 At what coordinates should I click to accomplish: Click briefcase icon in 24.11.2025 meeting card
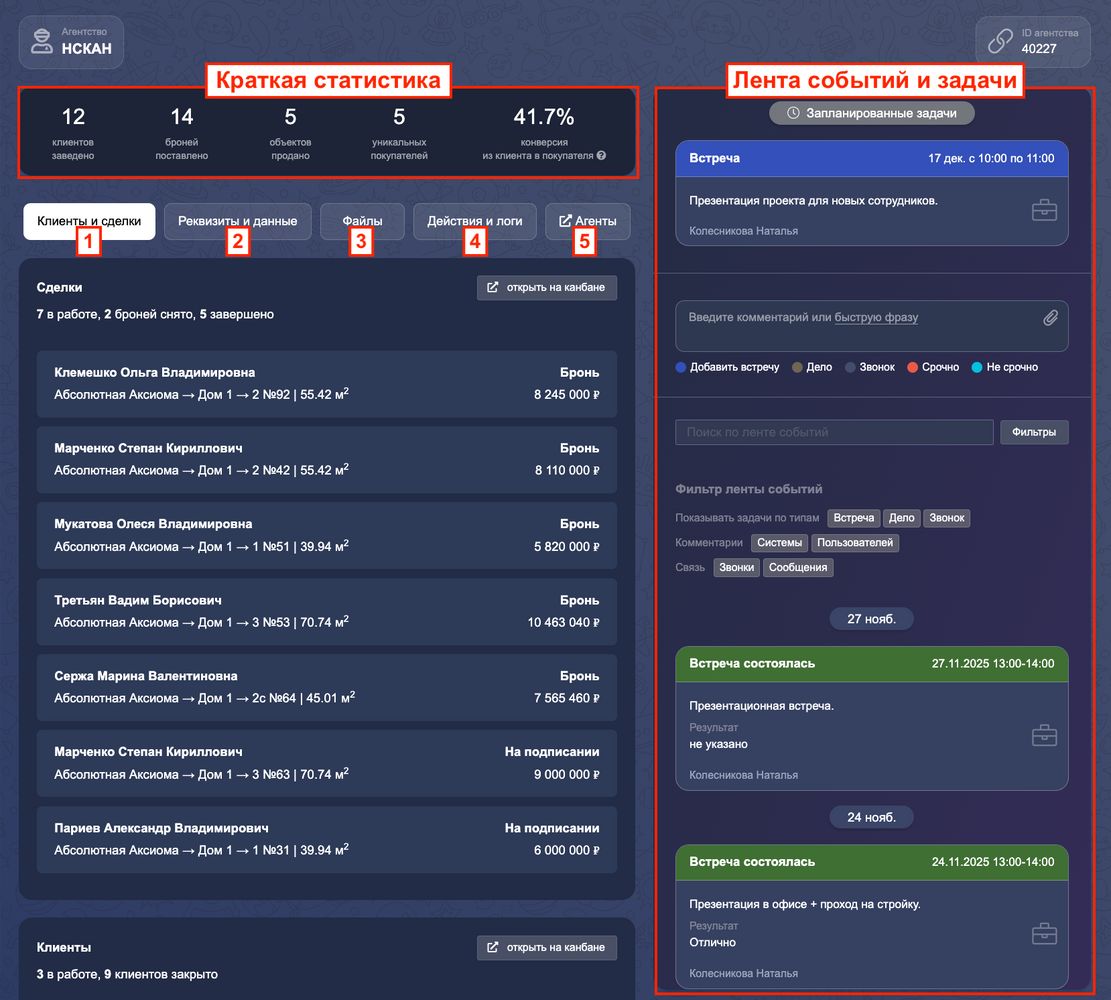coord(1044,934)
